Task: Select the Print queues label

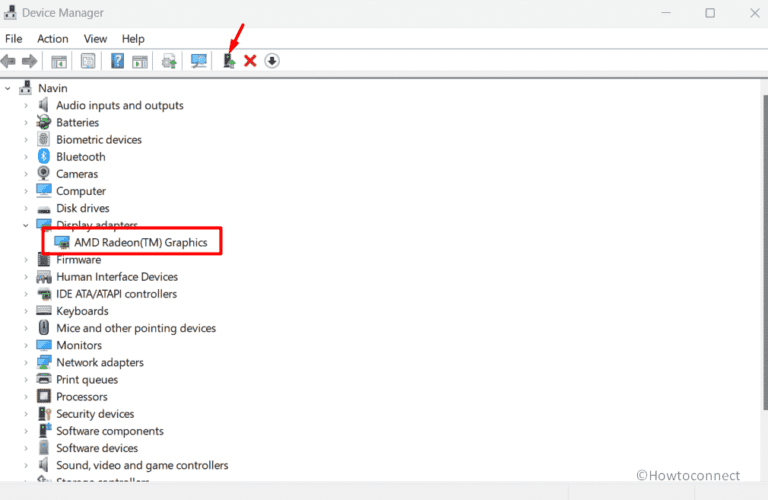Action: (x=87, y=380)
